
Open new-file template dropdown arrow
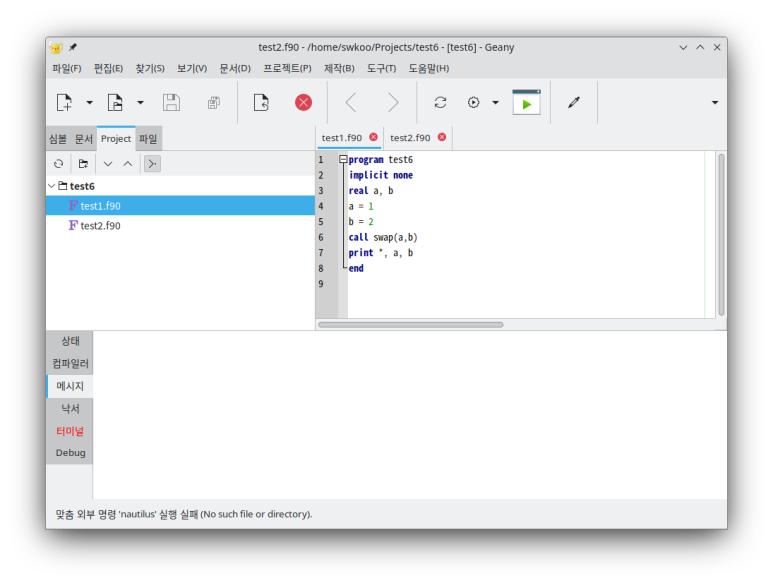point(89,103)
